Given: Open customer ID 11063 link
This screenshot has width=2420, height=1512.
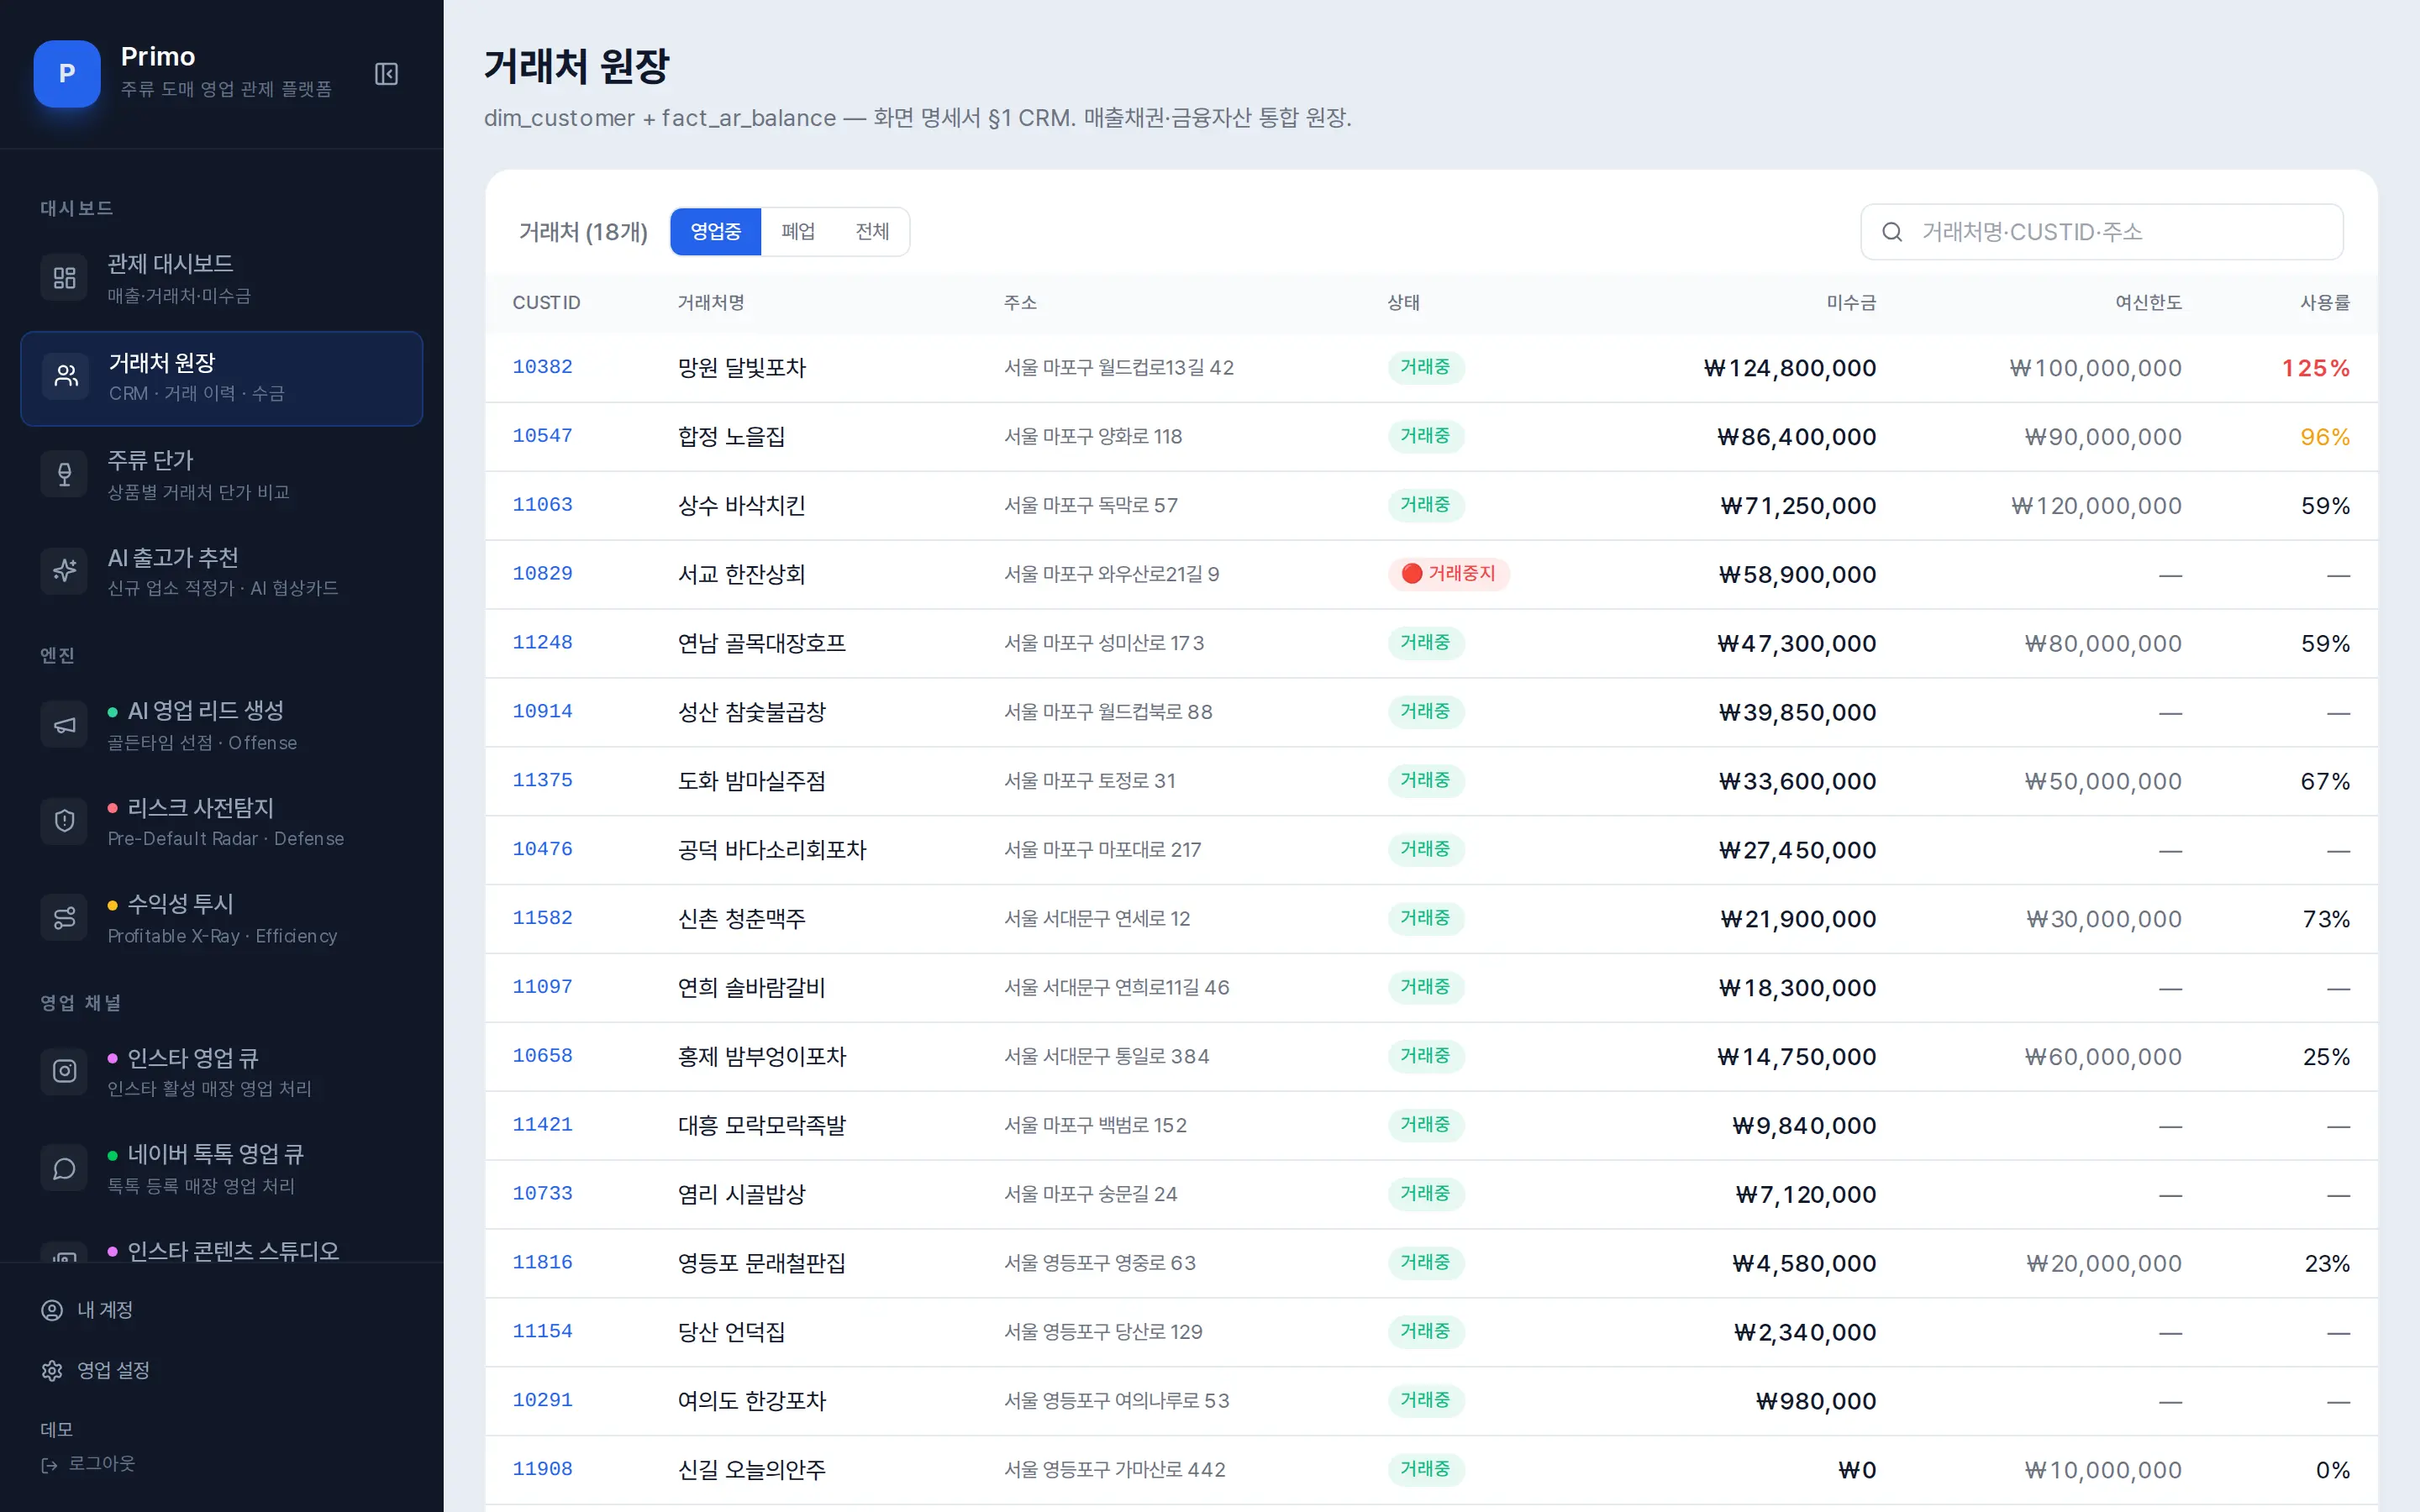Looking at the screenshot, I should click(543, 505).
